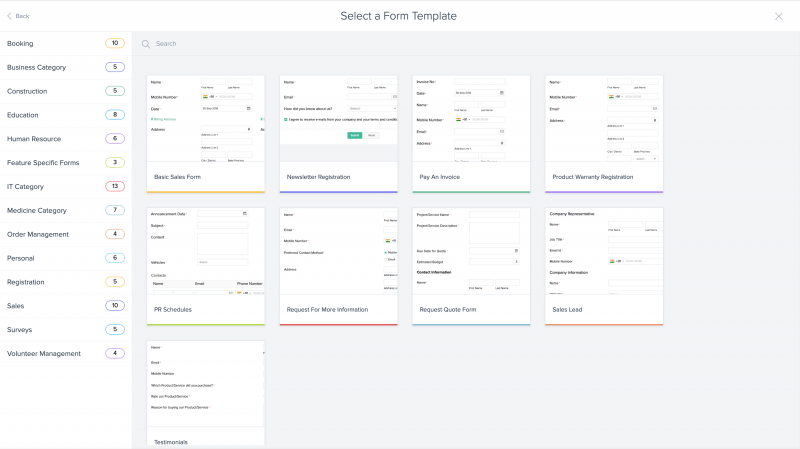Type in the Search templates field
The width and height of the screenshot is (800, 449).
(x=400, y=44)
